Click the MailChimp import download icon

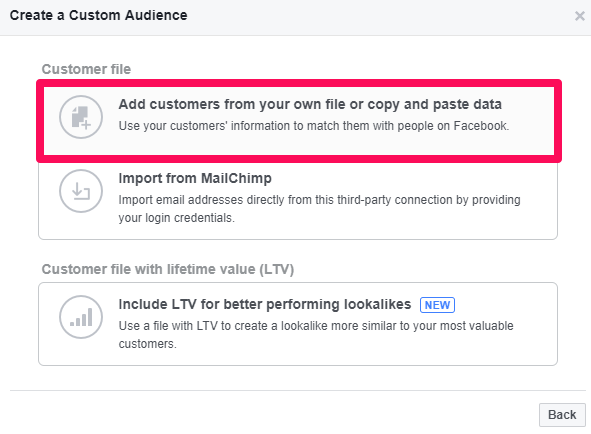pos(81,191)
